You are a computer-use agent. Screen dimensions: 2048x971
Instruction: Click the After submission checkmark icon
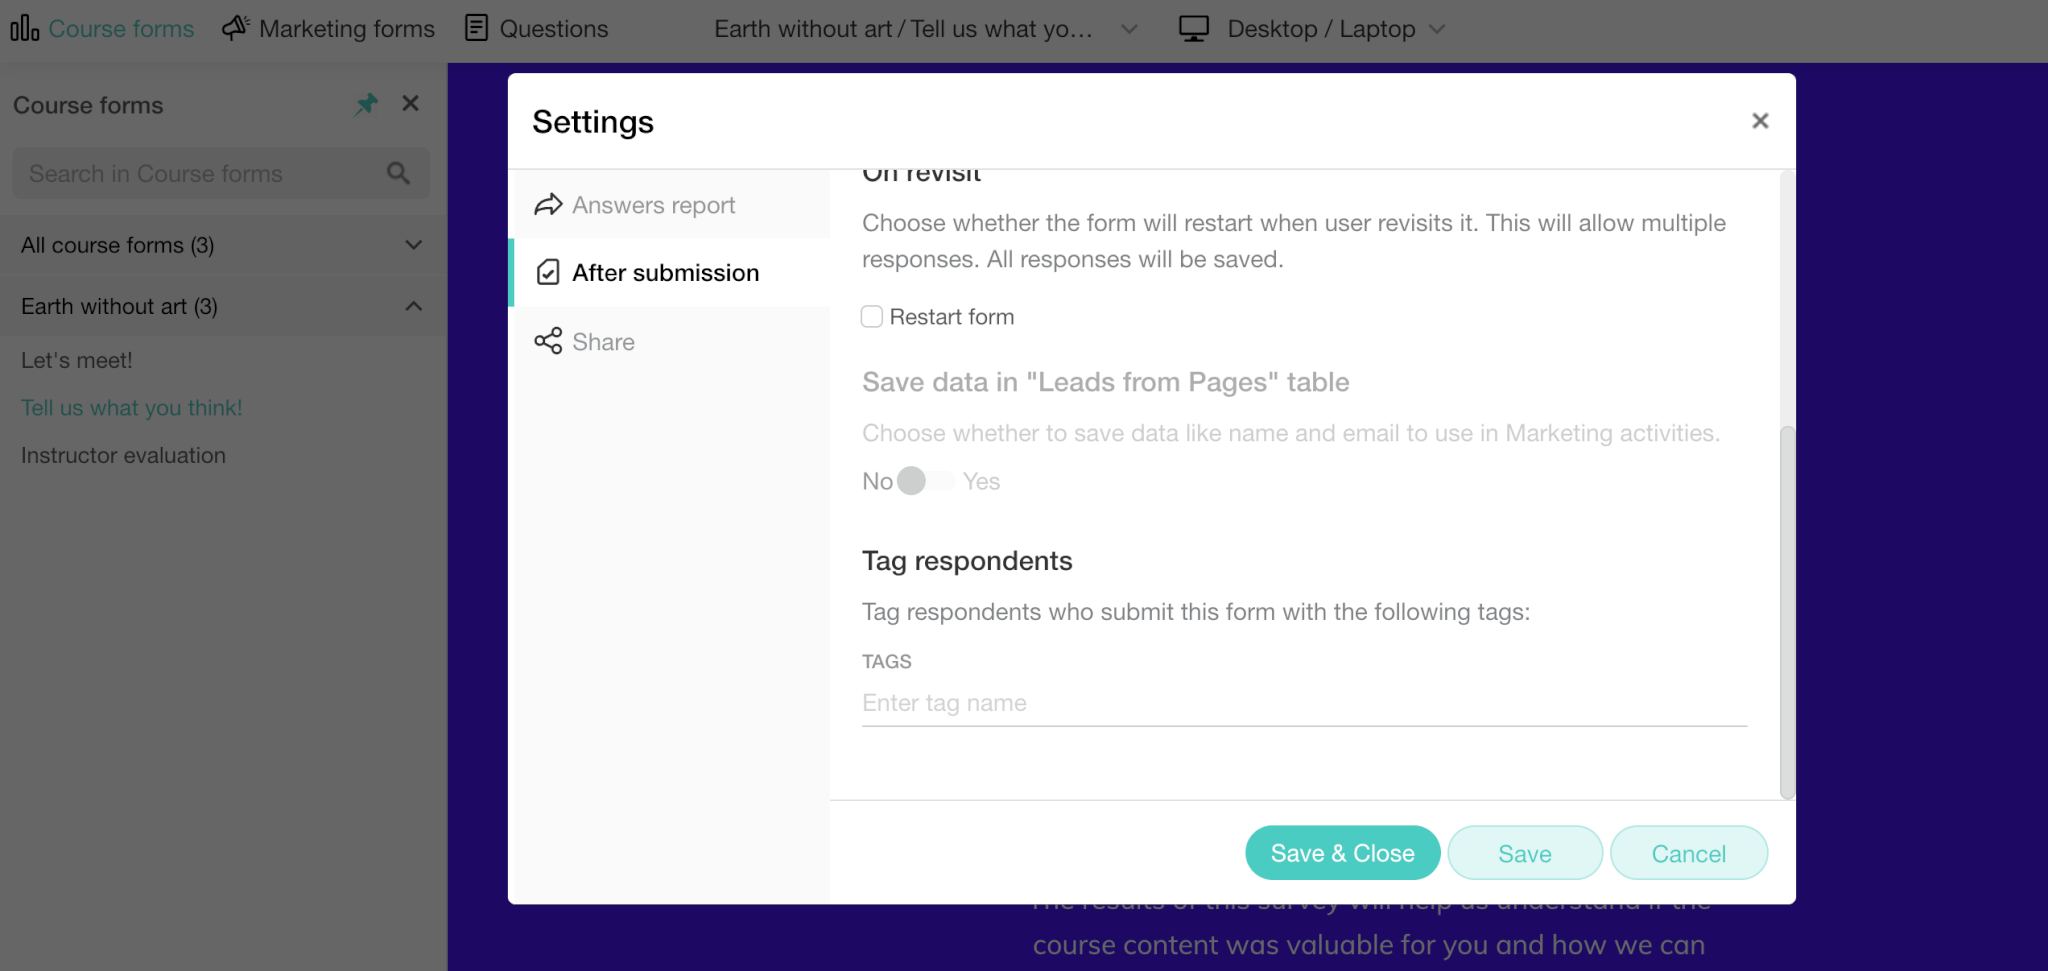547,271
